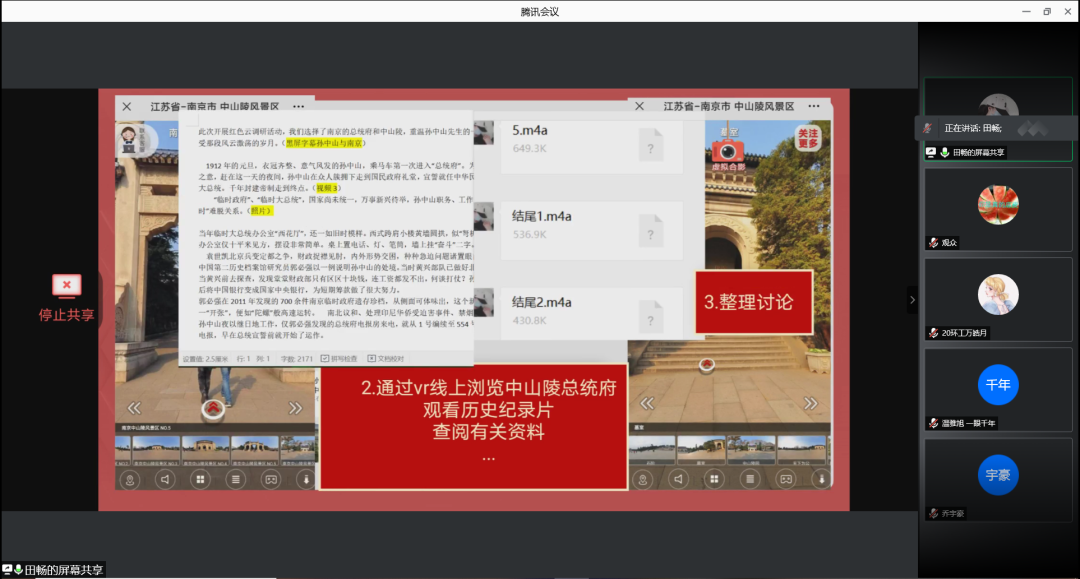The image size is (1080, 579).
Task: Click the 关注更多 badge in right panorama
Action: pyautogui.click(x=807, y=138)
